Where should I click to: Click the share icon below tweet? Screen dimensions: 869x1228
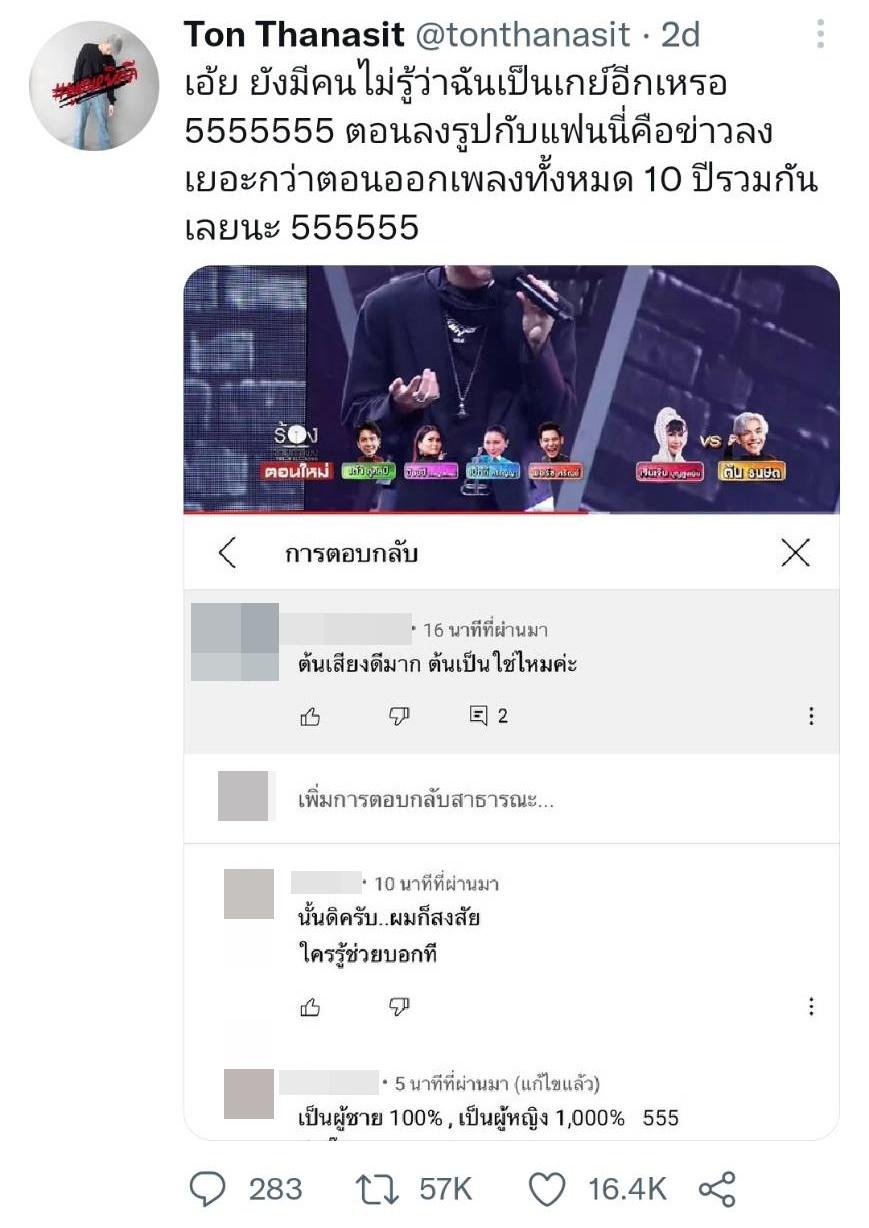[717, 1188]
